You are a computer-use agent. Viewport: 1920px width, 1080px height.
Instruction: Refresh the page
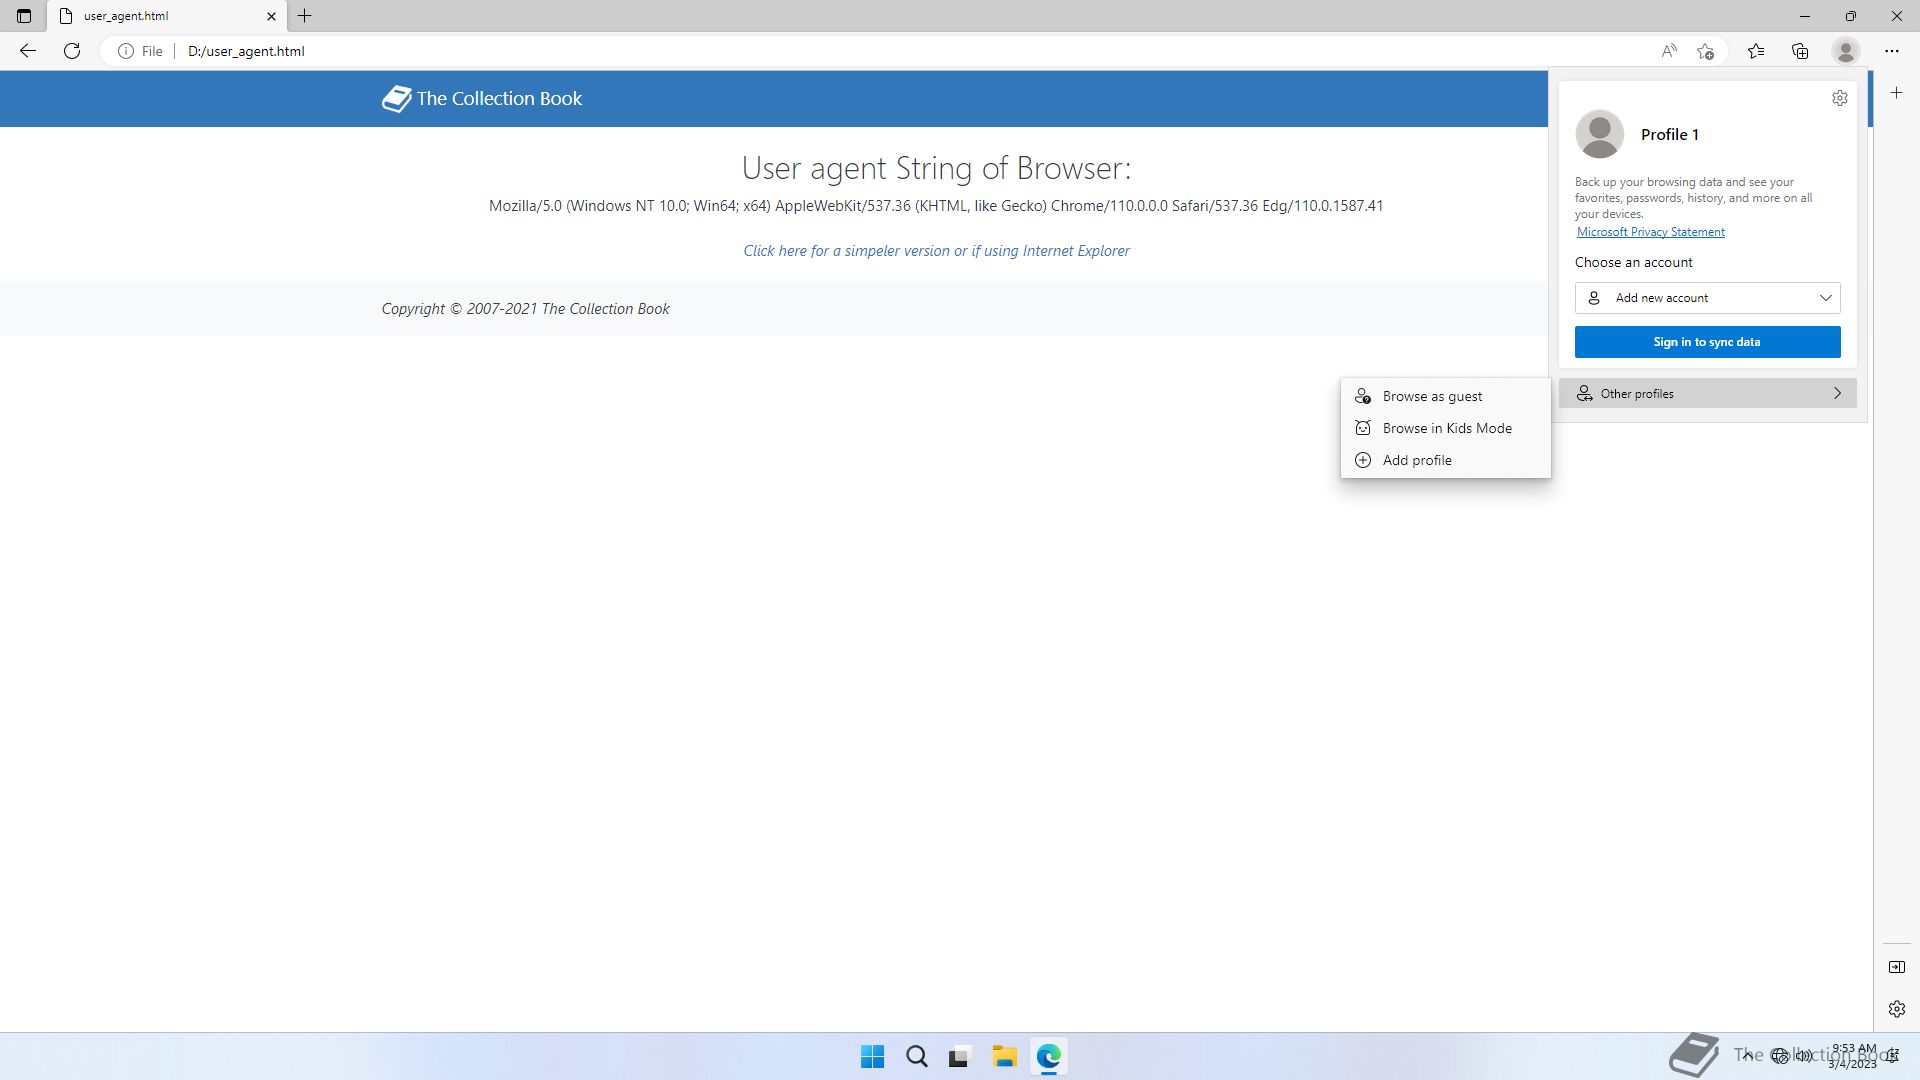[72, 51]
